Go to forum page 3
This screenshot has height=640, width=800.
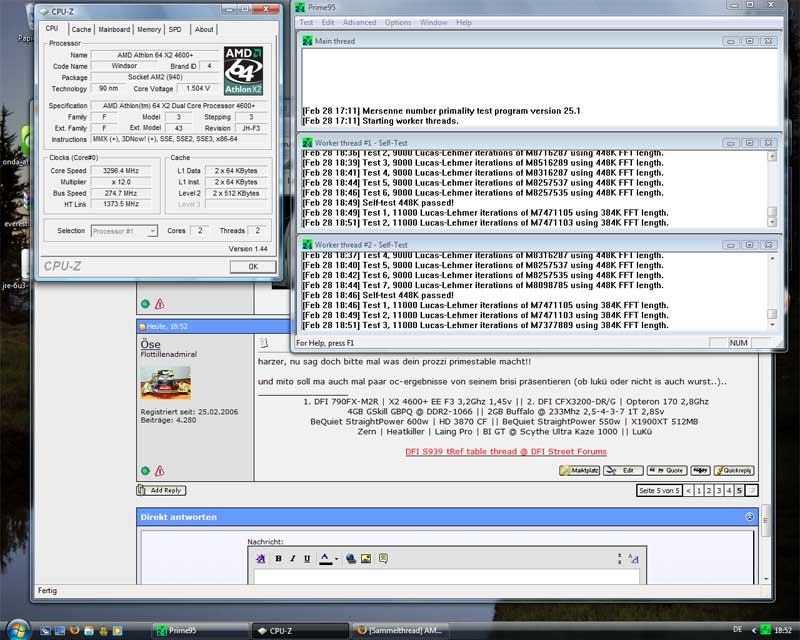point(719,490)
